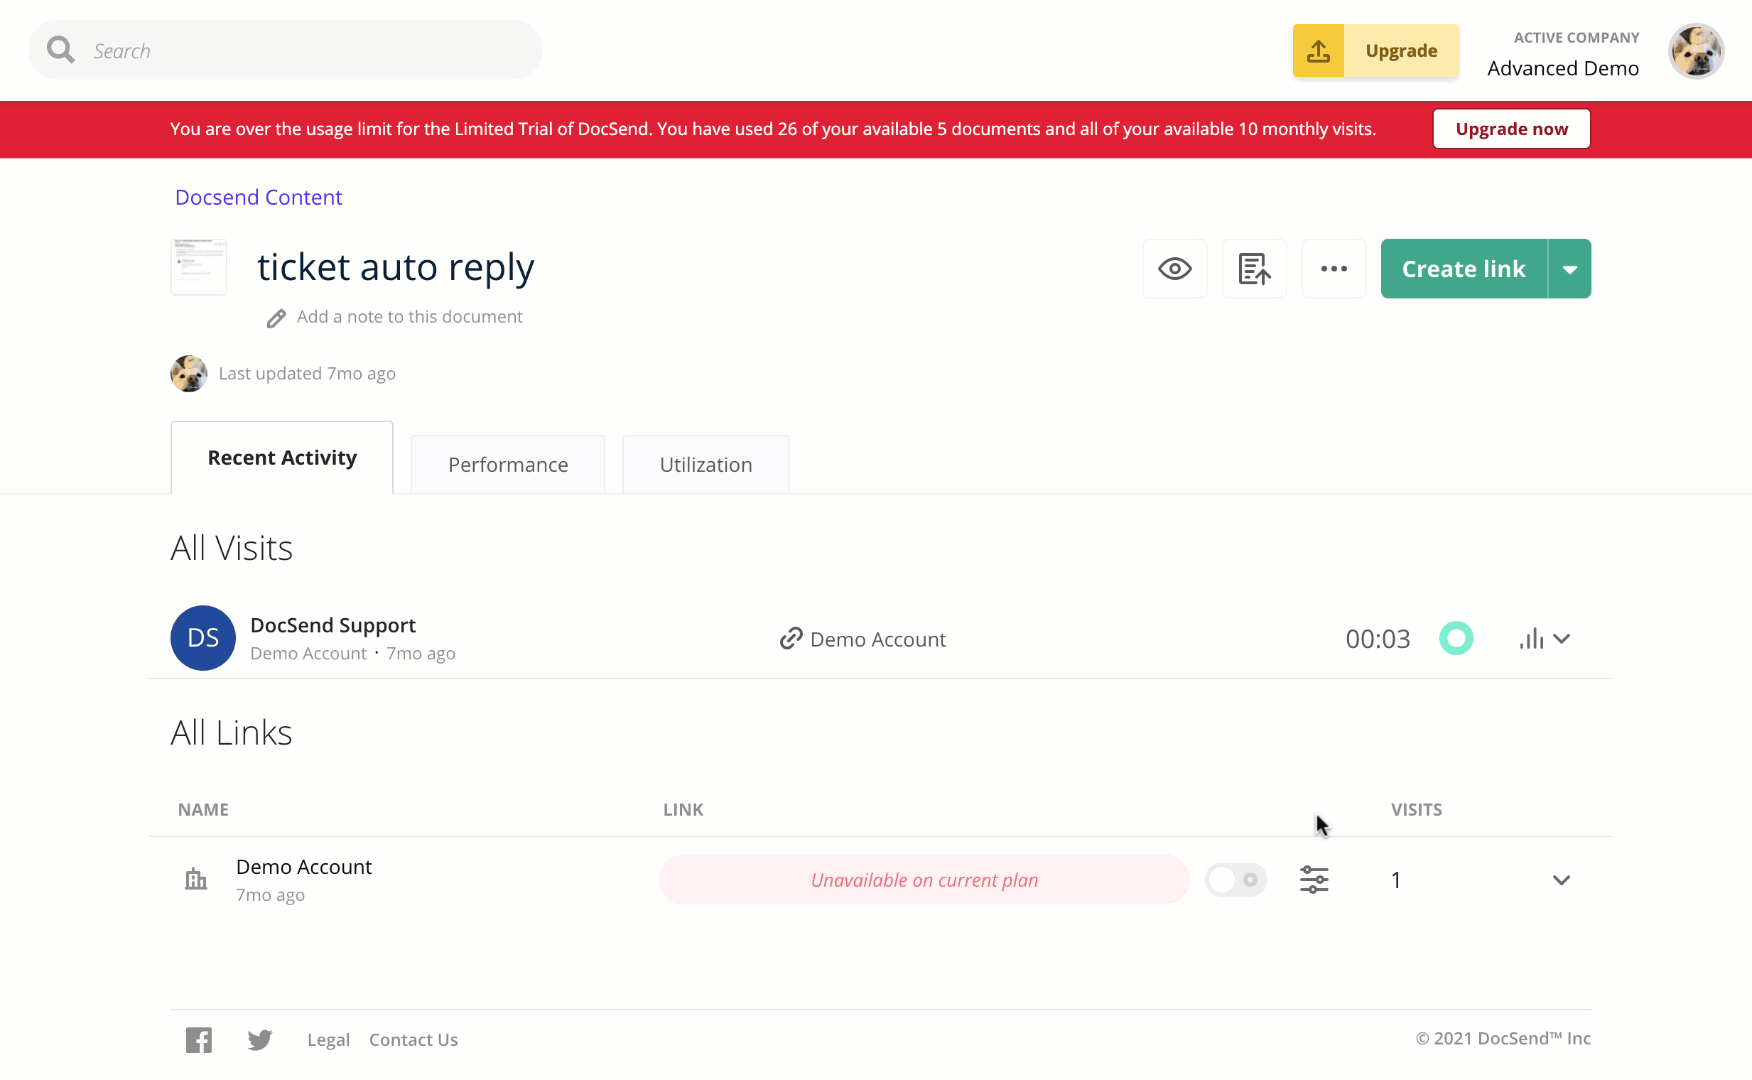Expand the Demo Account link row chevron
The width and height of the screenshot is (1752, 1080).
coord(1561,880)
